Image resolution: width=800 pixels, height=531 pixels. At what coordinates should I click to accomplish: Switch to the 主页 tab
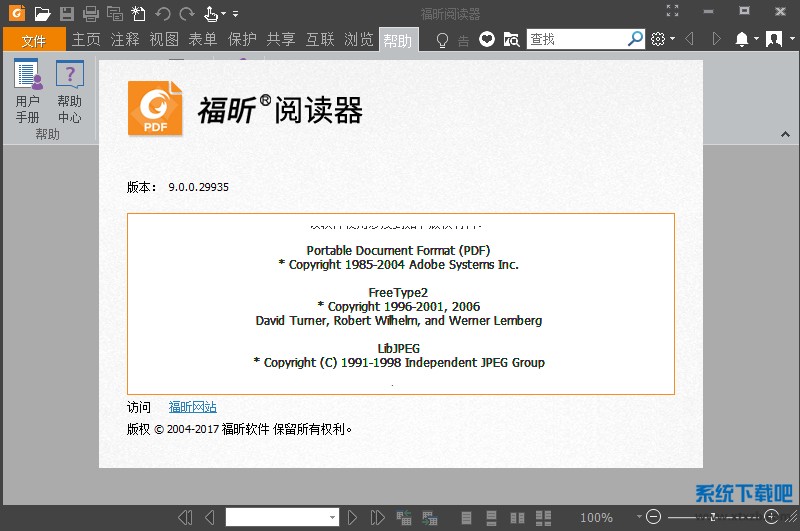pos(86,39)
